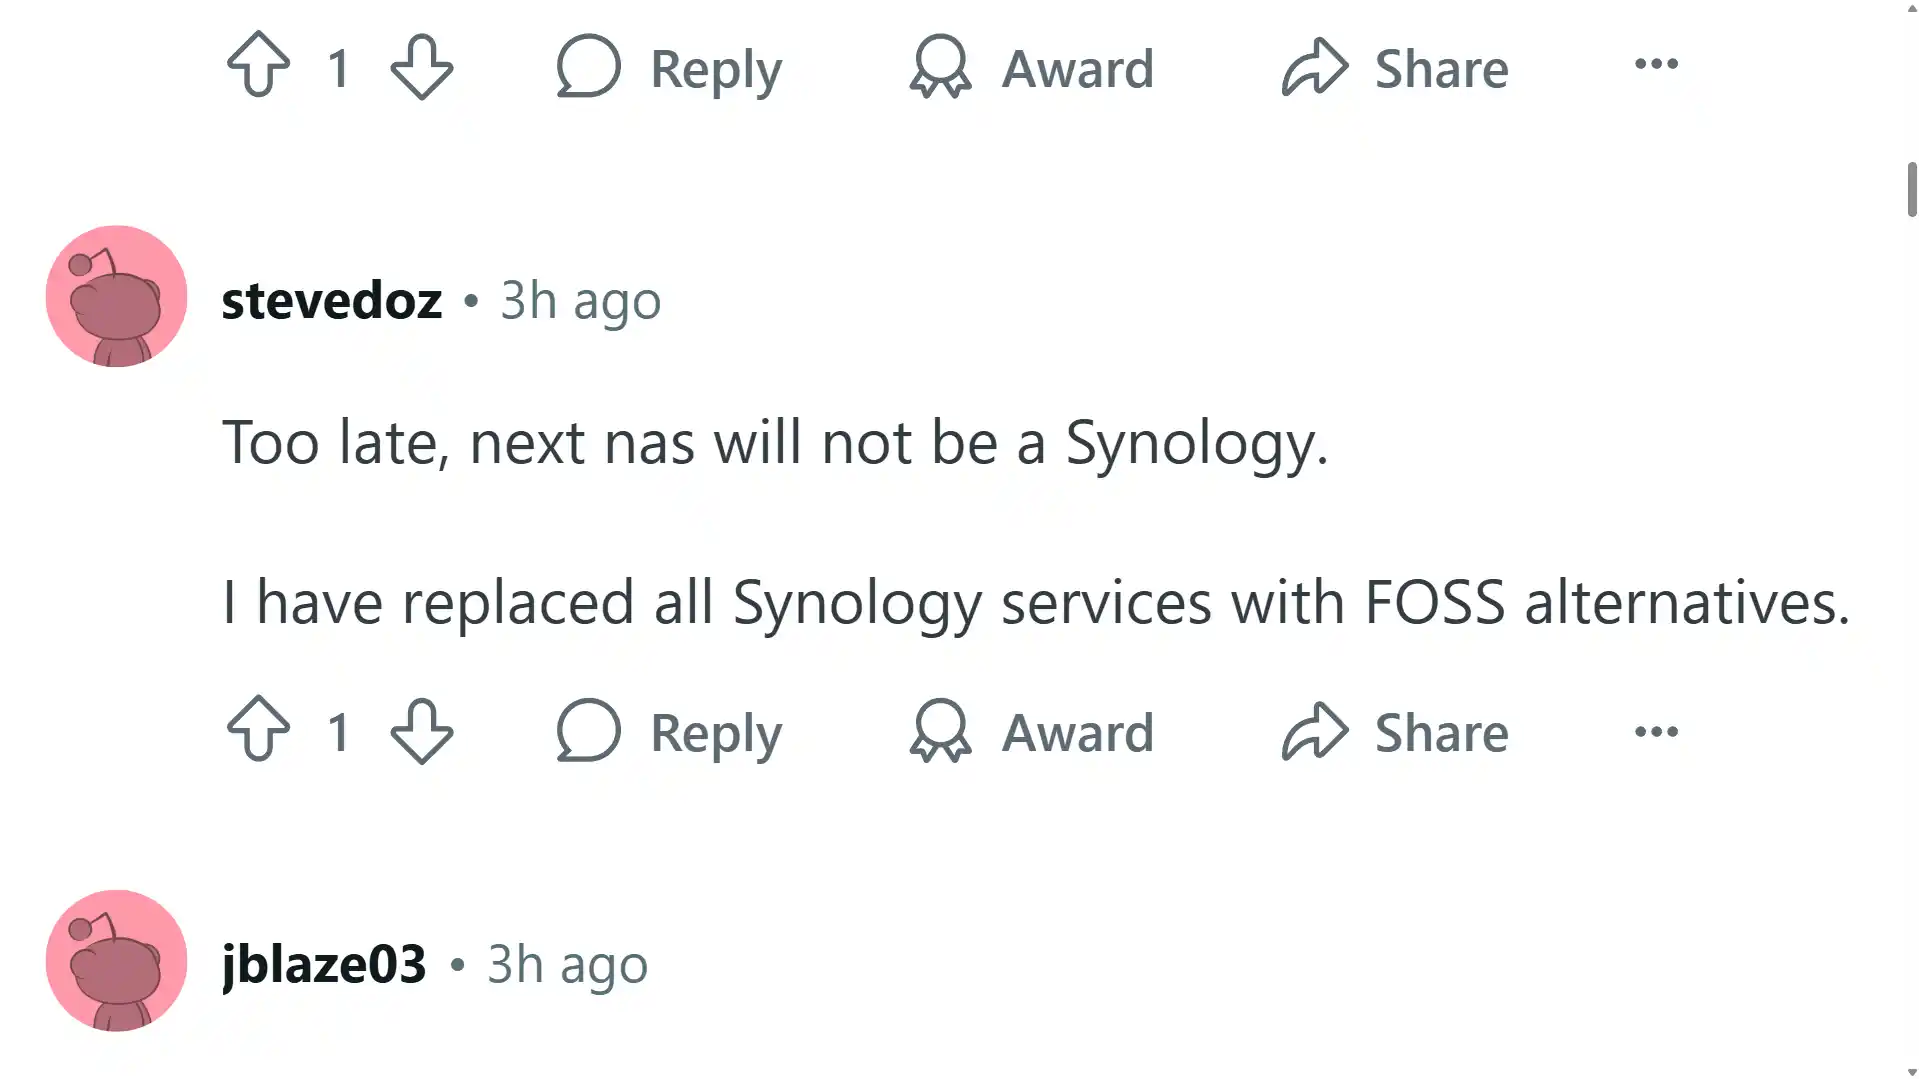
Task: Click jblaze03's avatar image
Action: [x=116, y=960]
